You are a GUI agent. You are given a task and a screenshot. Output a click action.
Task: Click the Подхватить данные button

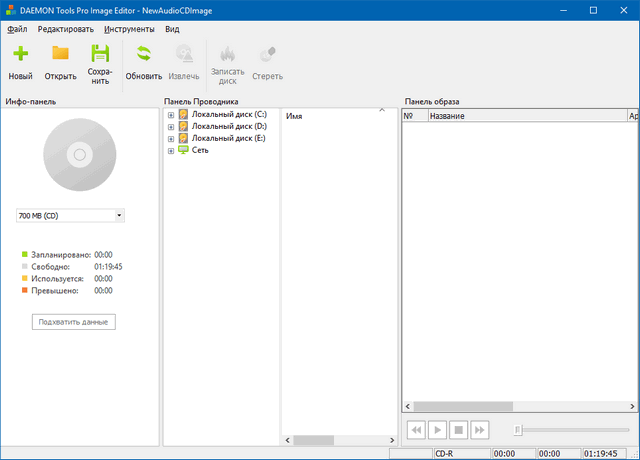tap(74, 322)
